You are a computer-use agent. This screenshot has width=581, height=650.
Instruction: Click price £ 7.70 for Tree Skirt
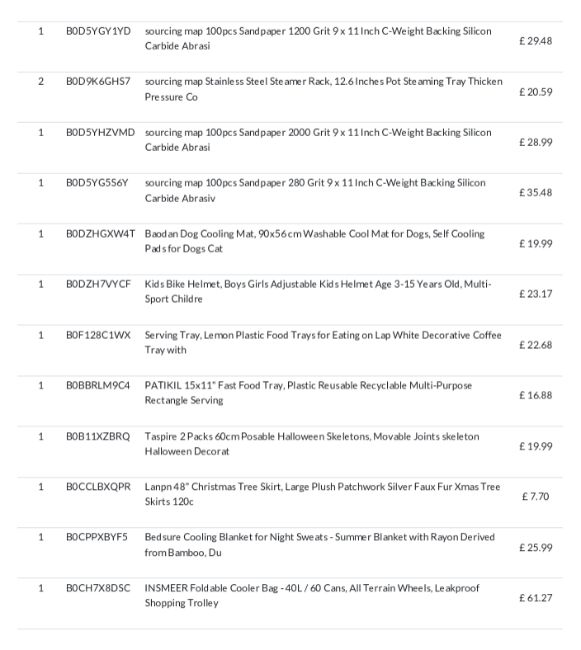click(x=535, y=496)
